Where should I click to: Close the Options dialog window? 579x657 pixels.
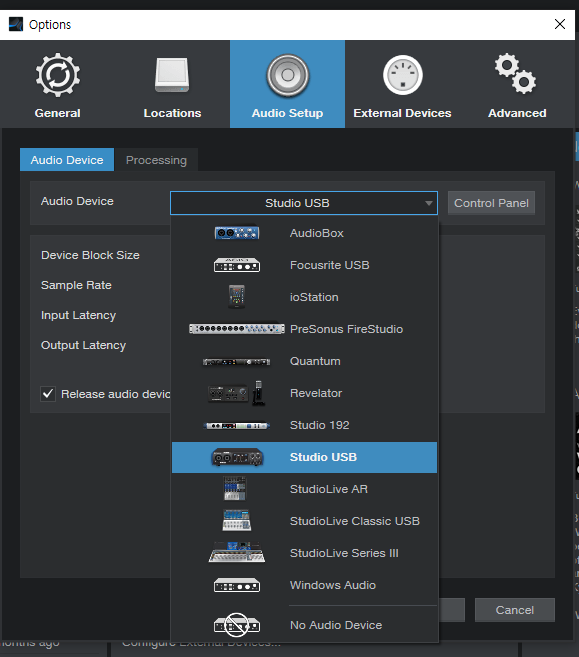tap(560, 24)
